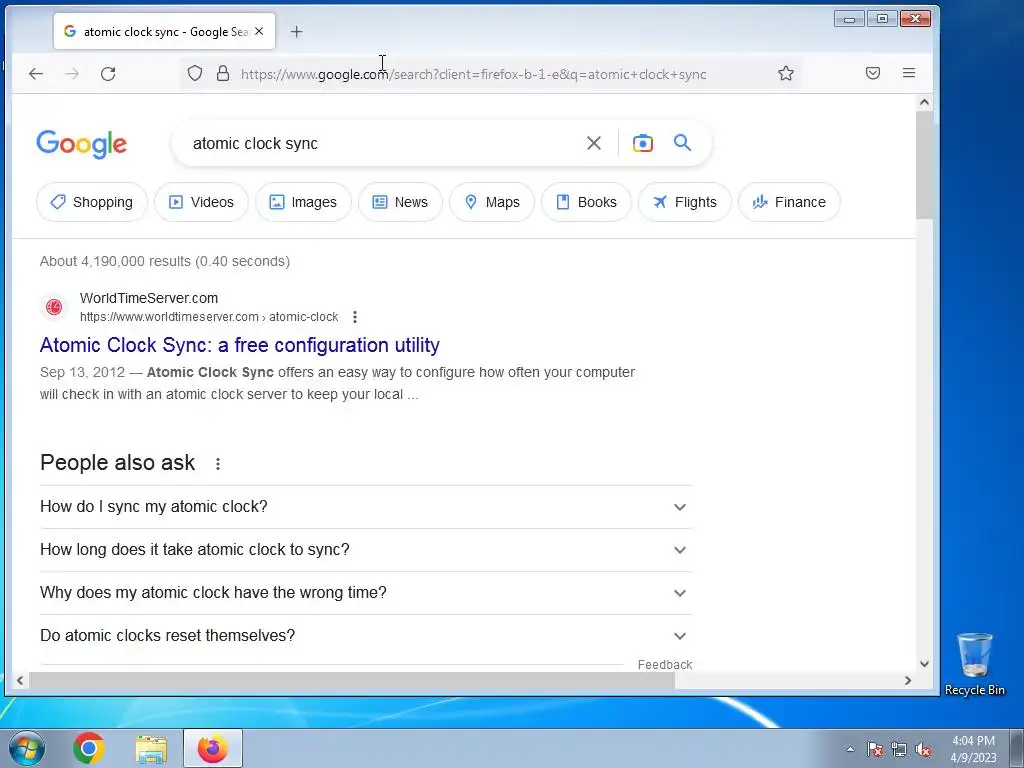Open Atomic Clock Sync free configuration utility link
1024x768 pixels.
tap(240, 345)
